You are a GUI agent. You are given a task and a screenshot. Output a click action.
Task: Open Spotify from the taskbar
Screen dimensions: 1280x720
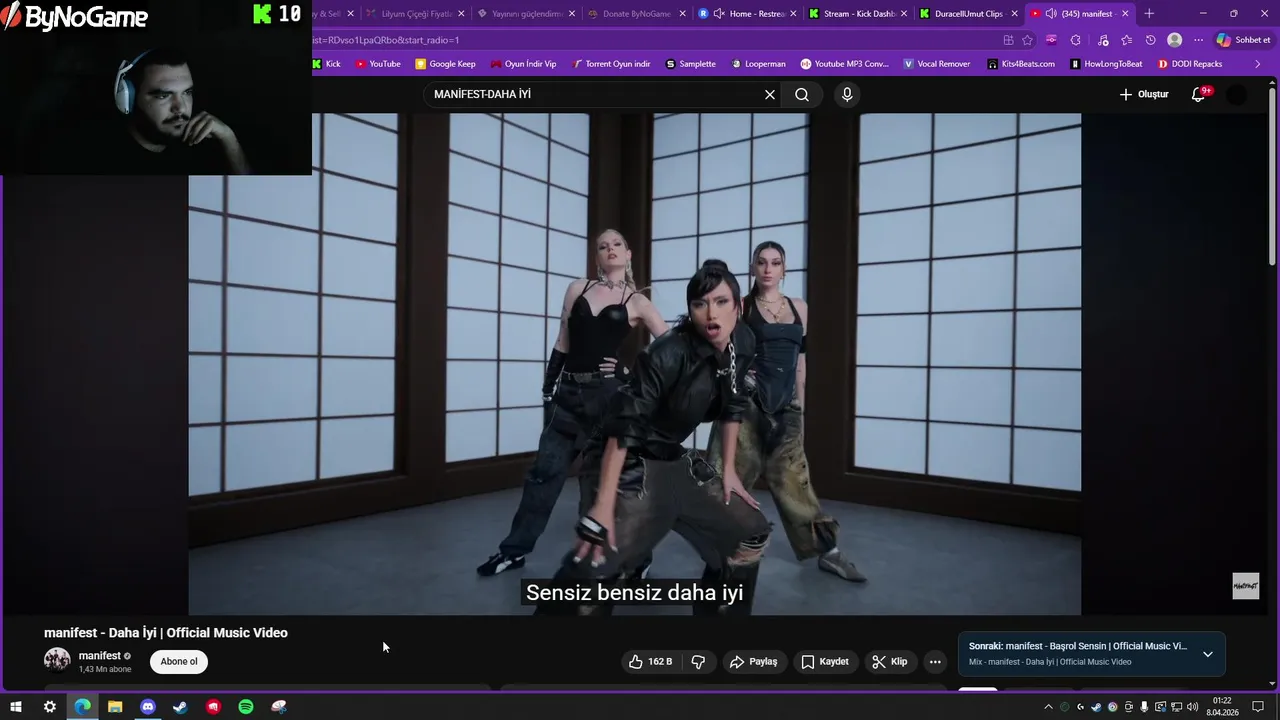(x=246, y=707)
